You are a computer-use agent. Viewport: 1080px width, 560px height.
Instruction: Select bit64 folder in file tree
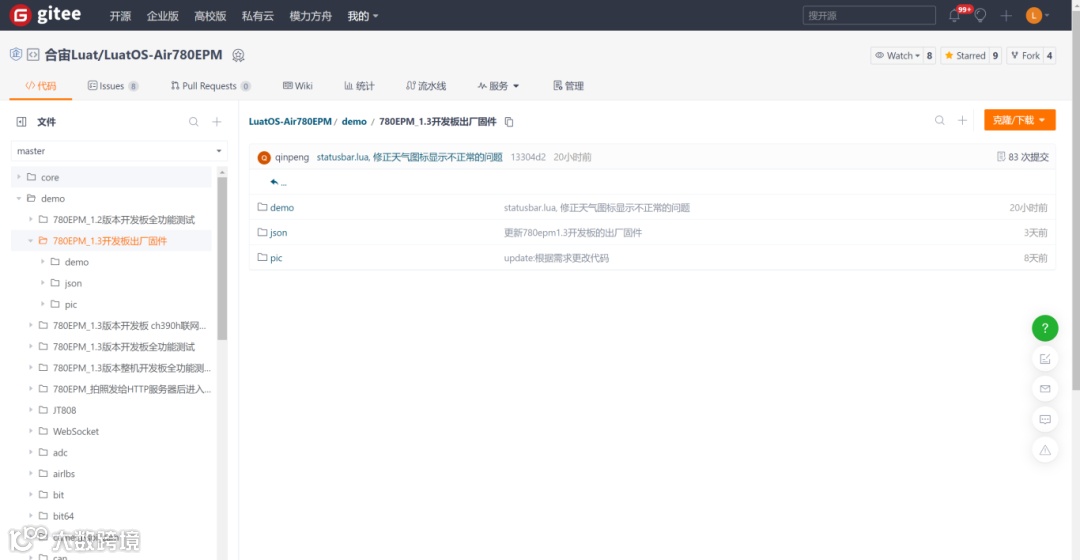(63, 516)
